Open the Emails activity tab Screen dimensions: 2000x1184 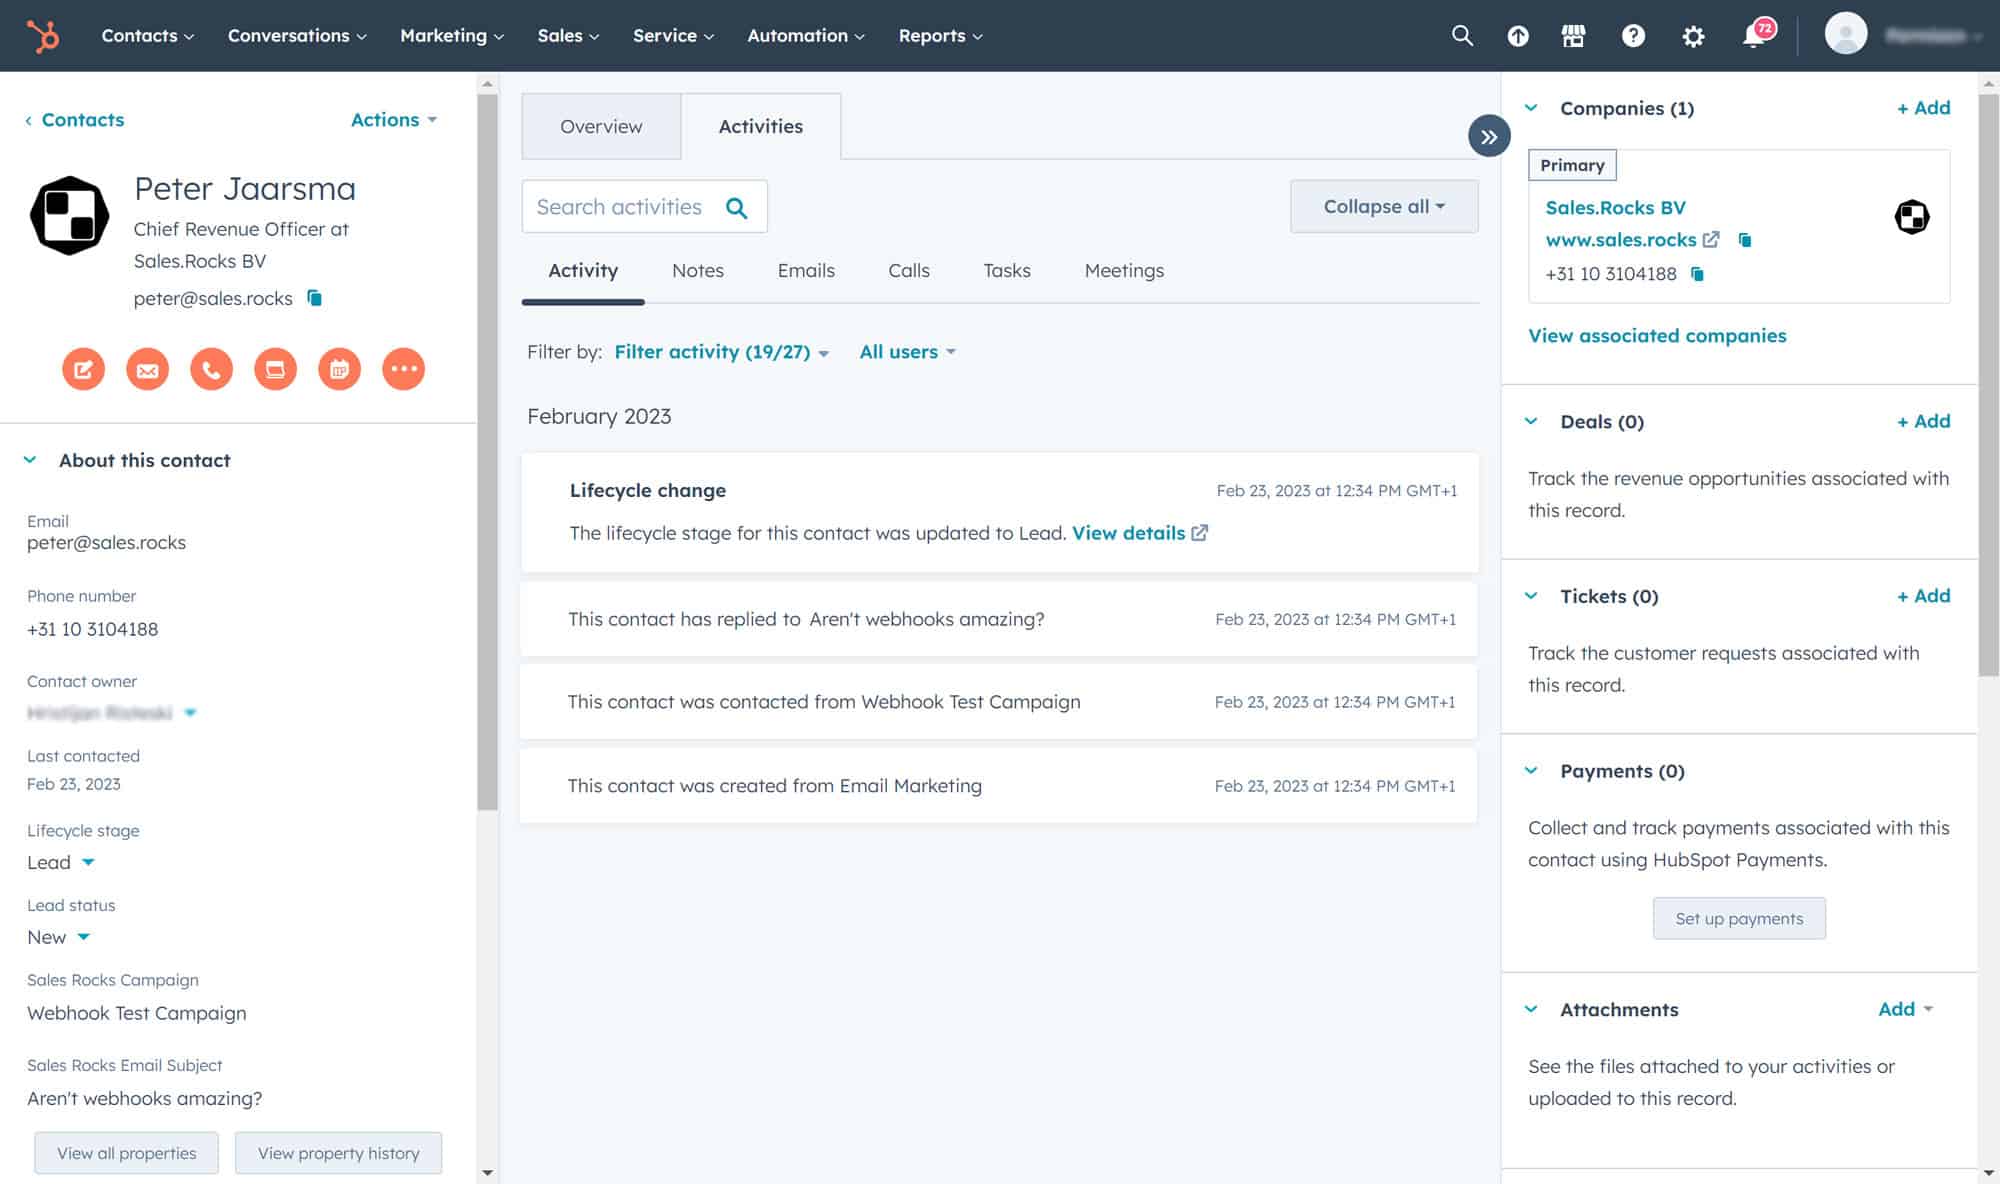click(x=805, y=270)
